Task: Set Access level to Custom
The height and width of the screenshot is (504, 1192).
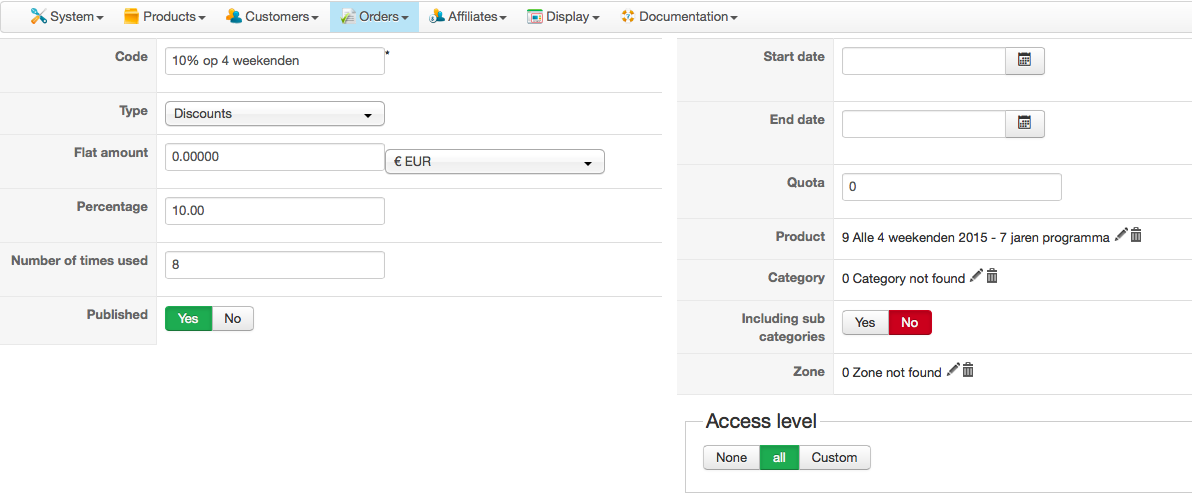Action: tap(834, 458)
